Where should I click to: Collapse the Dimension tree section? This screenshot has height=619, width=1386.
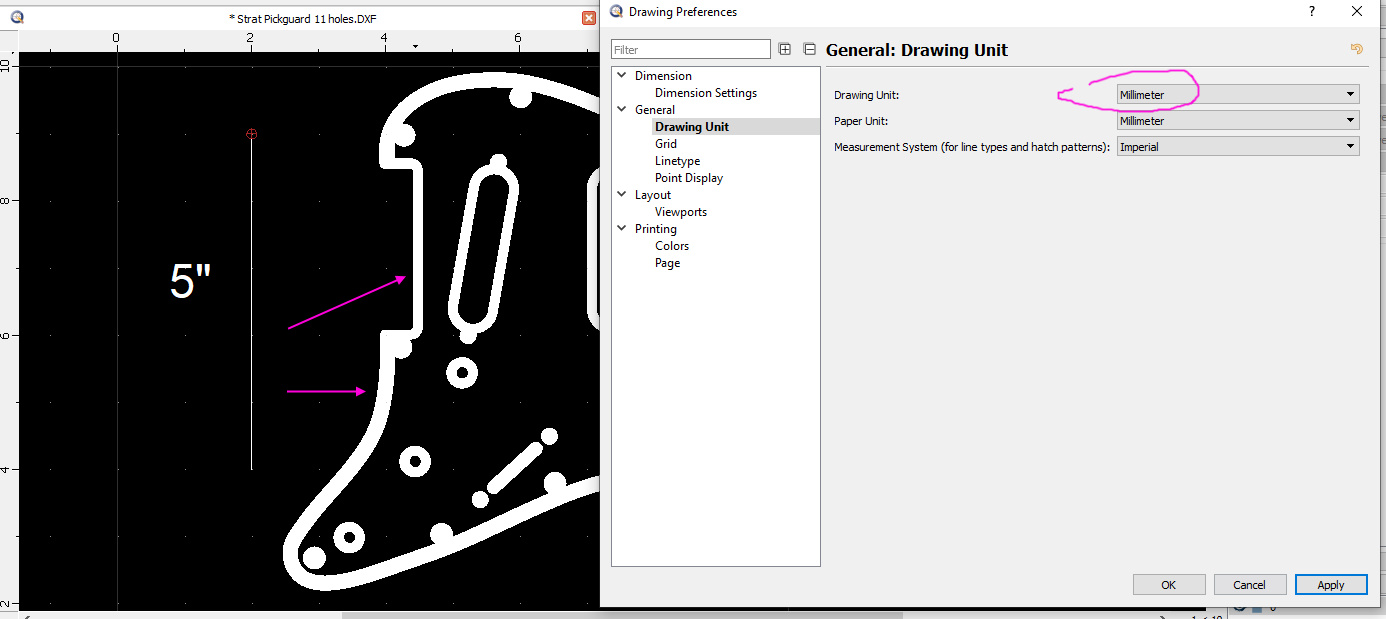click(622, 76)
